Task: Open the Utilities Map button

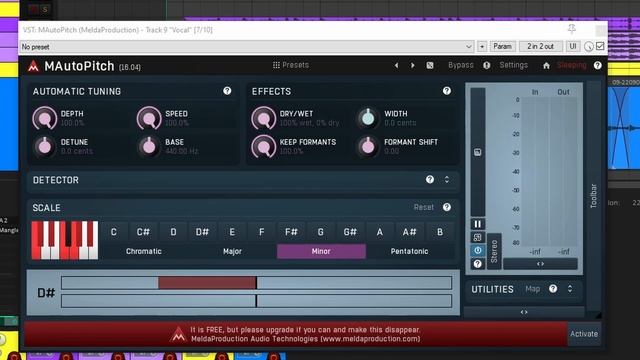Action: coord(533,289)
